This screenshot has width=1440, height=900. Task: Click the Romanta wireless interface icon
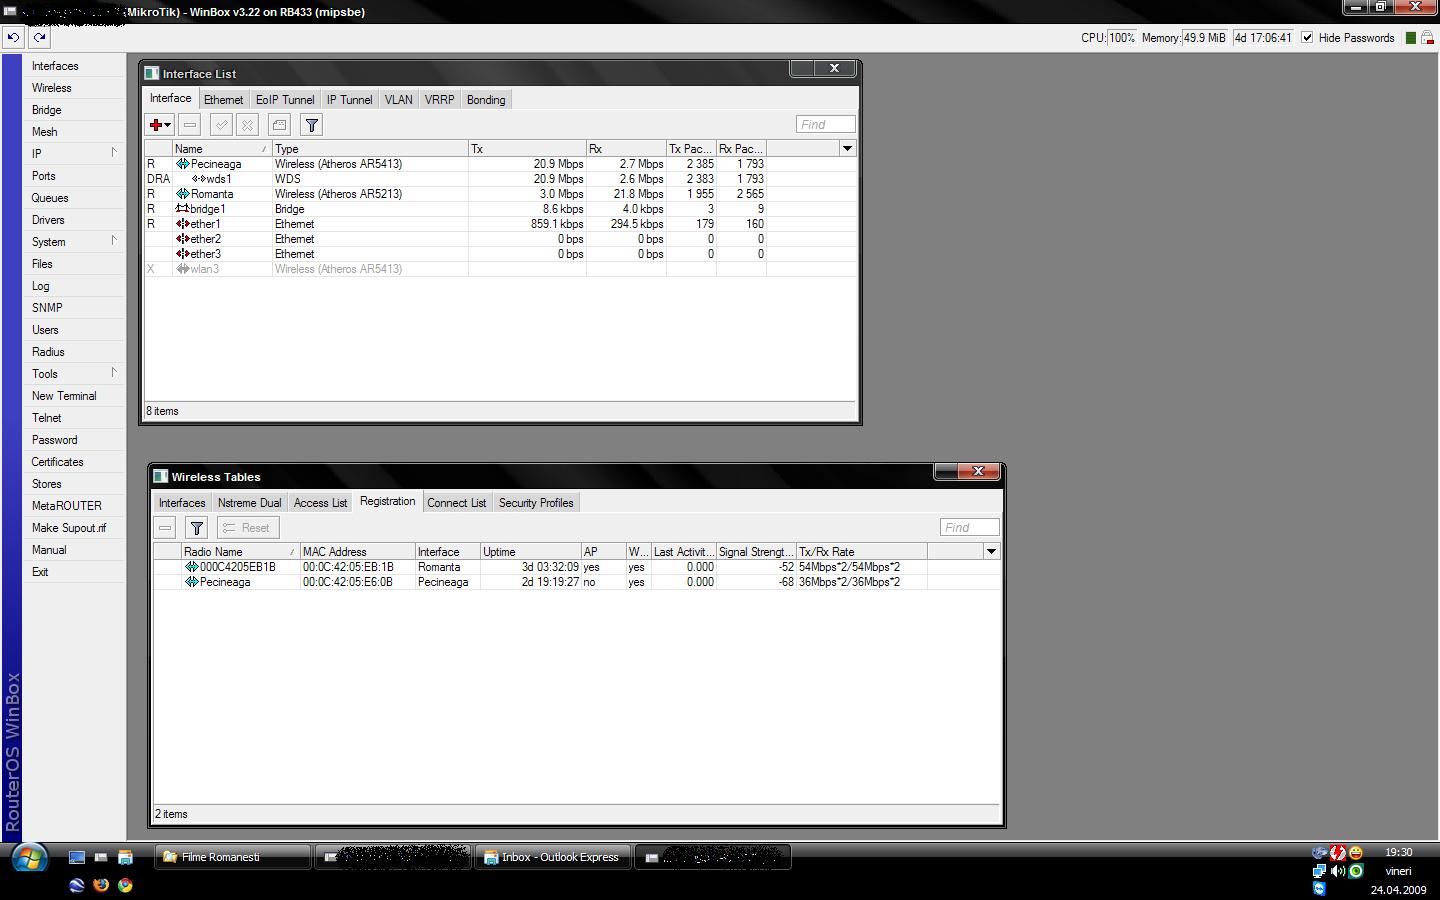tap(183, 194)
